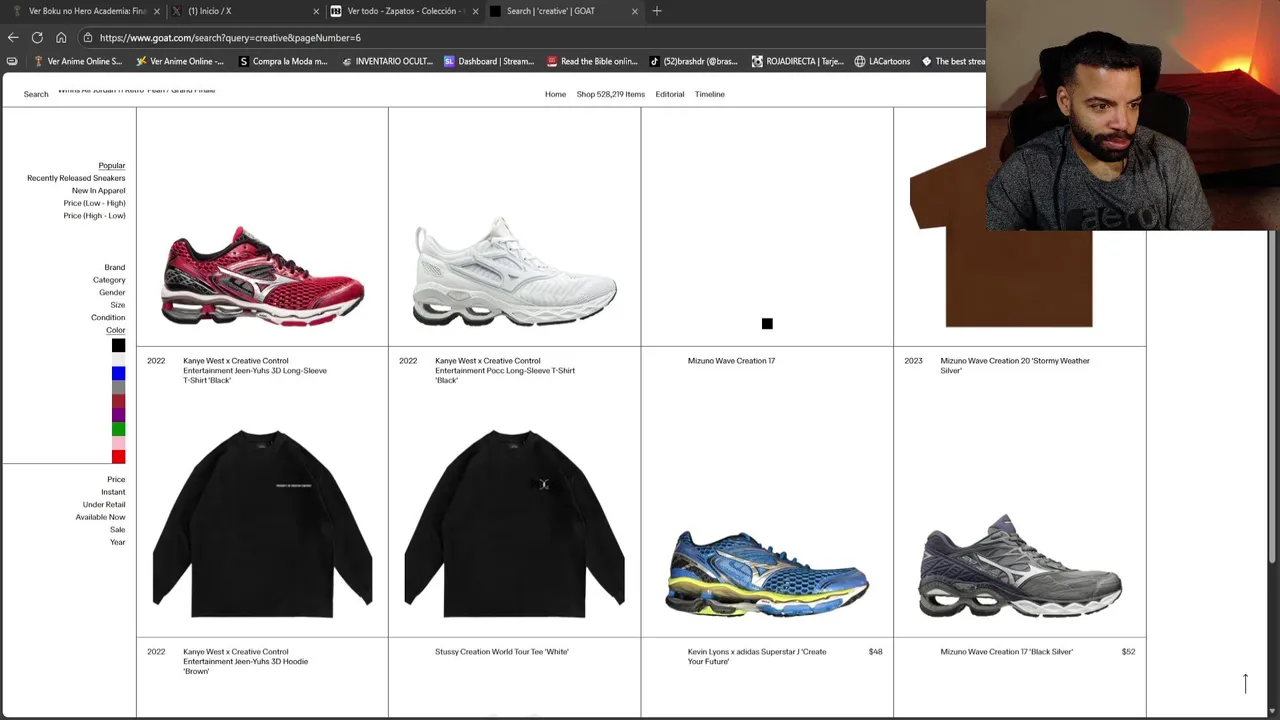Switch to 'Ver todo - Zapatos - Colección' tab
The height and width of the screenshot is (720, 1280).
(399, 11)
